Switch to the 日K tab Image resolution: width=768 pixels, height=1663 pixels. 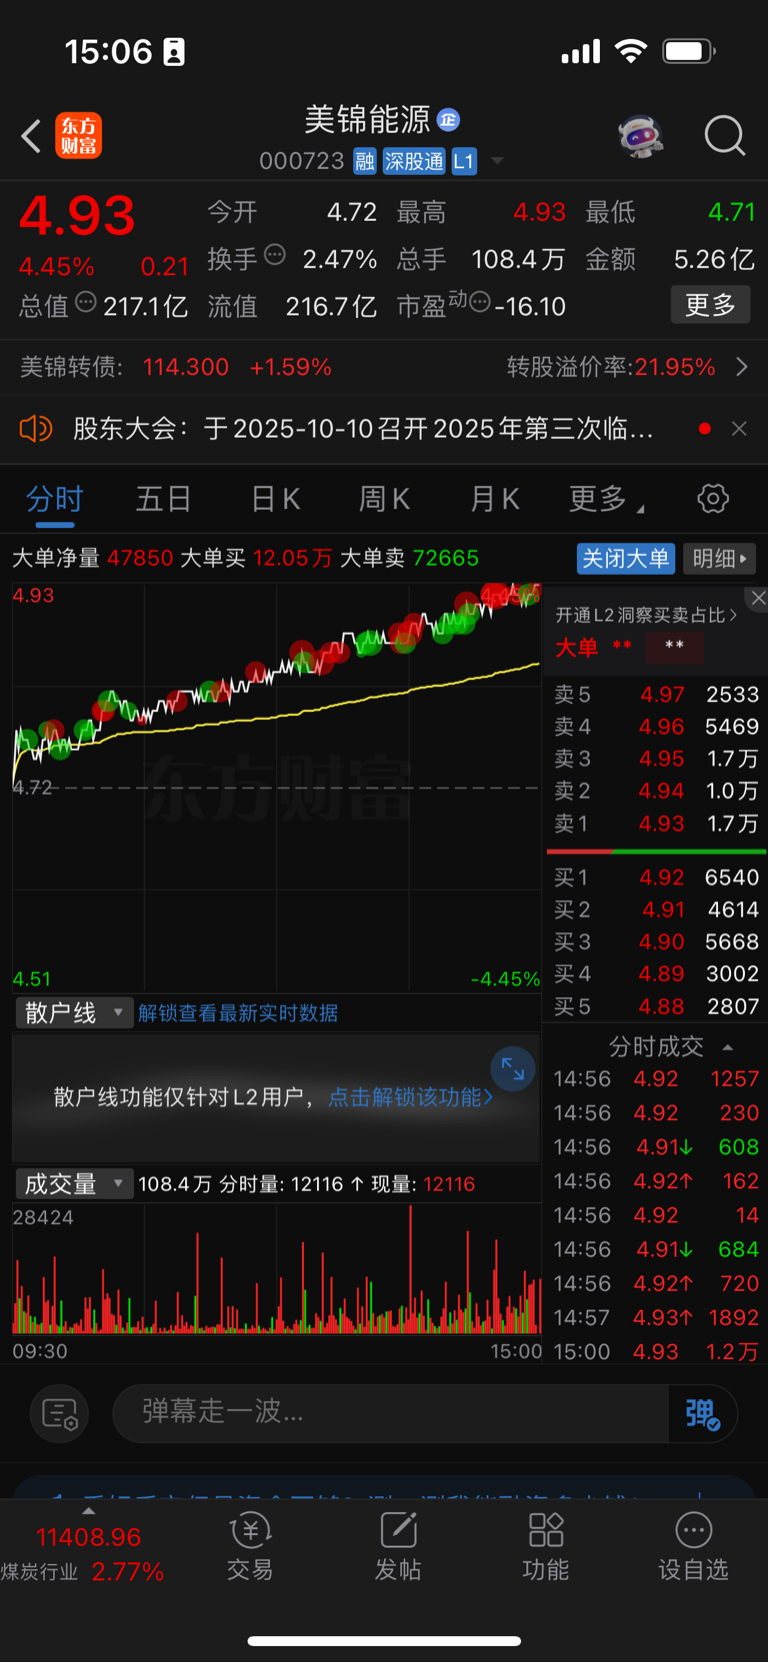276,499
